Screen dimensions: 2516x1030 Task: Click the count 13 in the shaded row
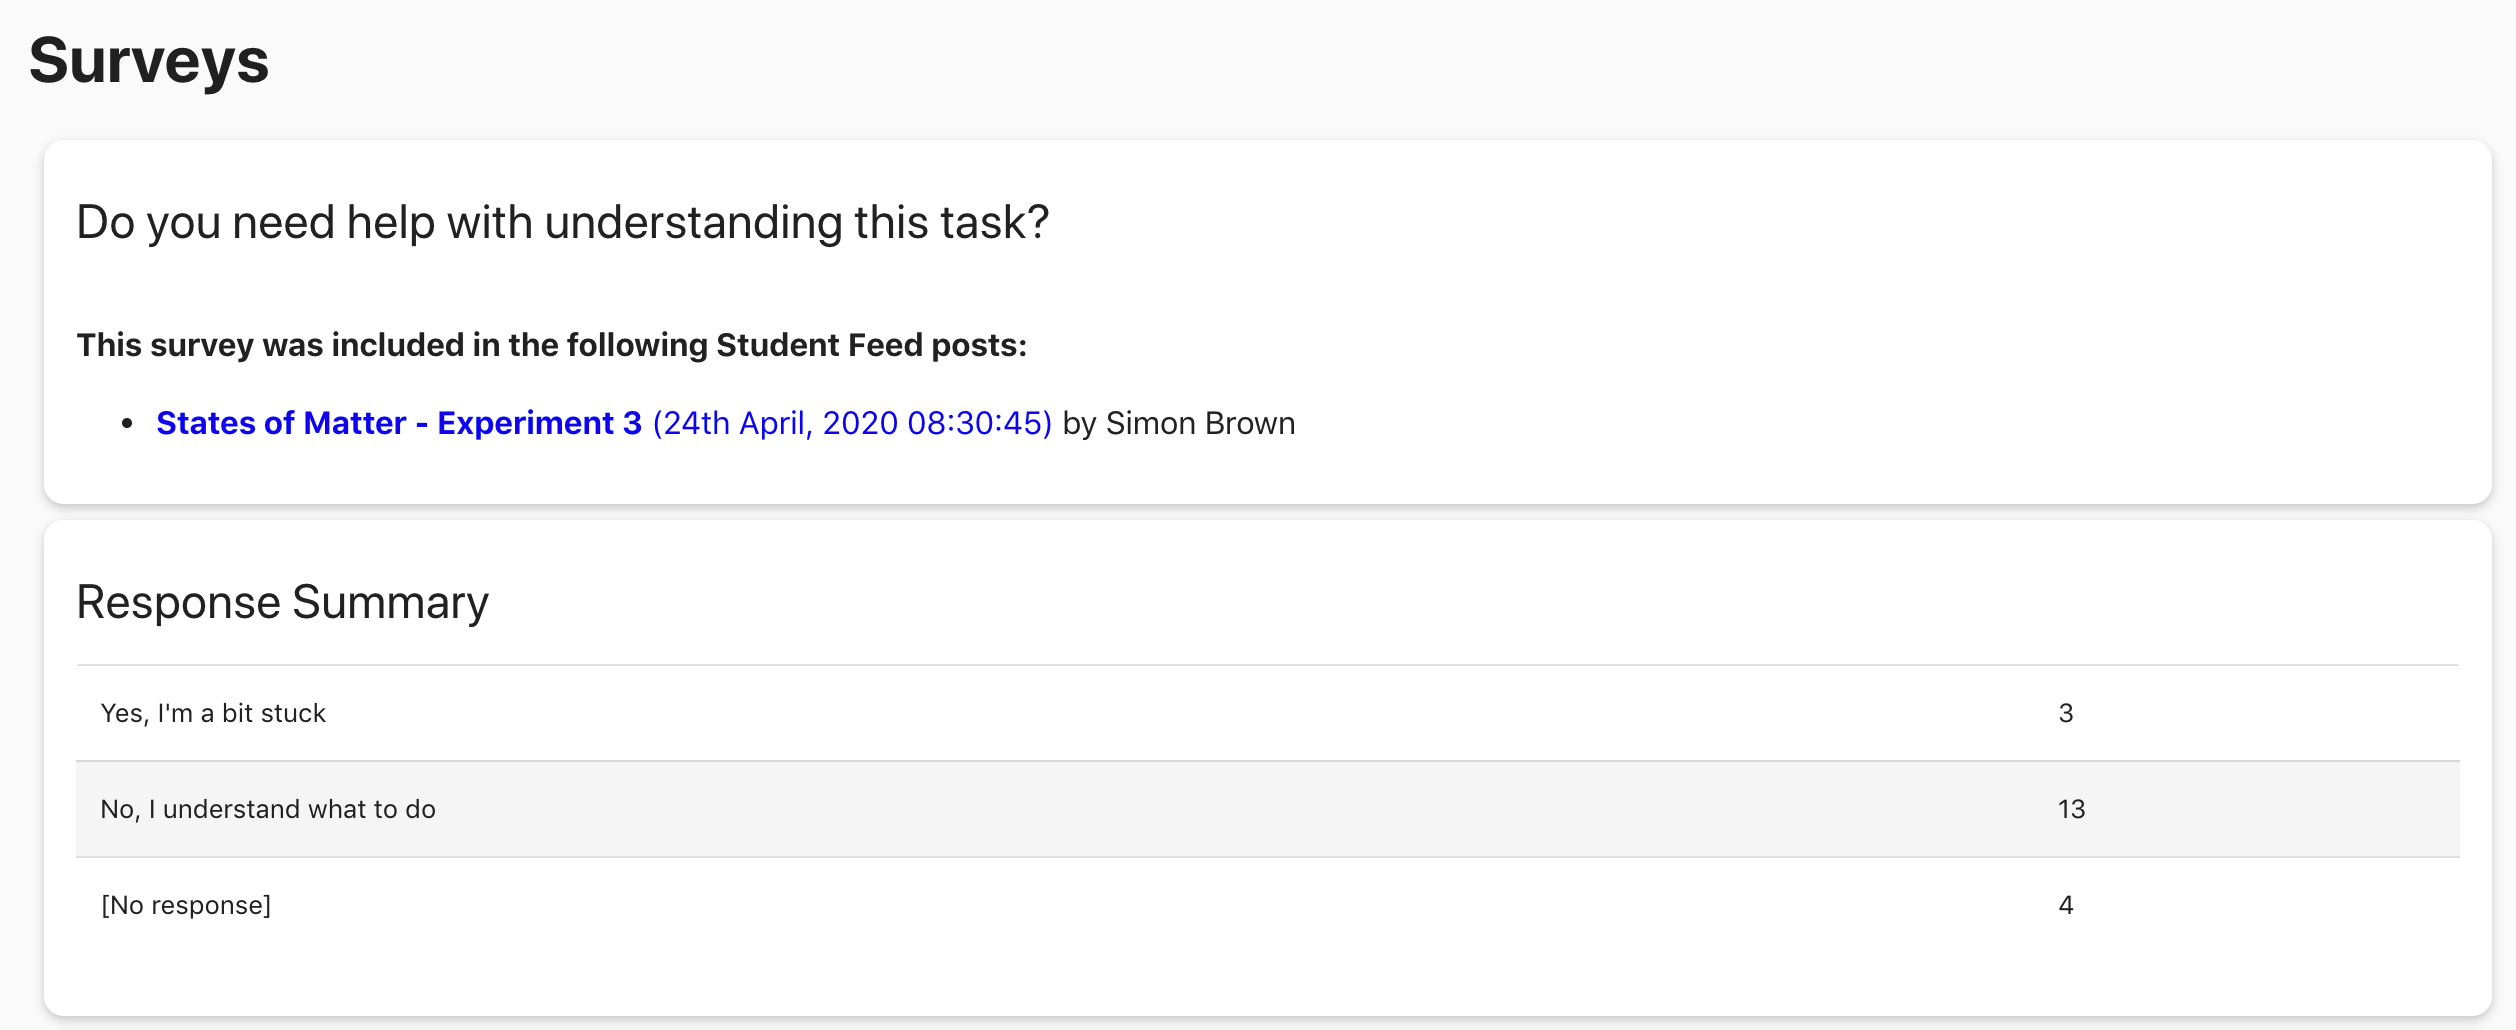[x=2071, y=809]
